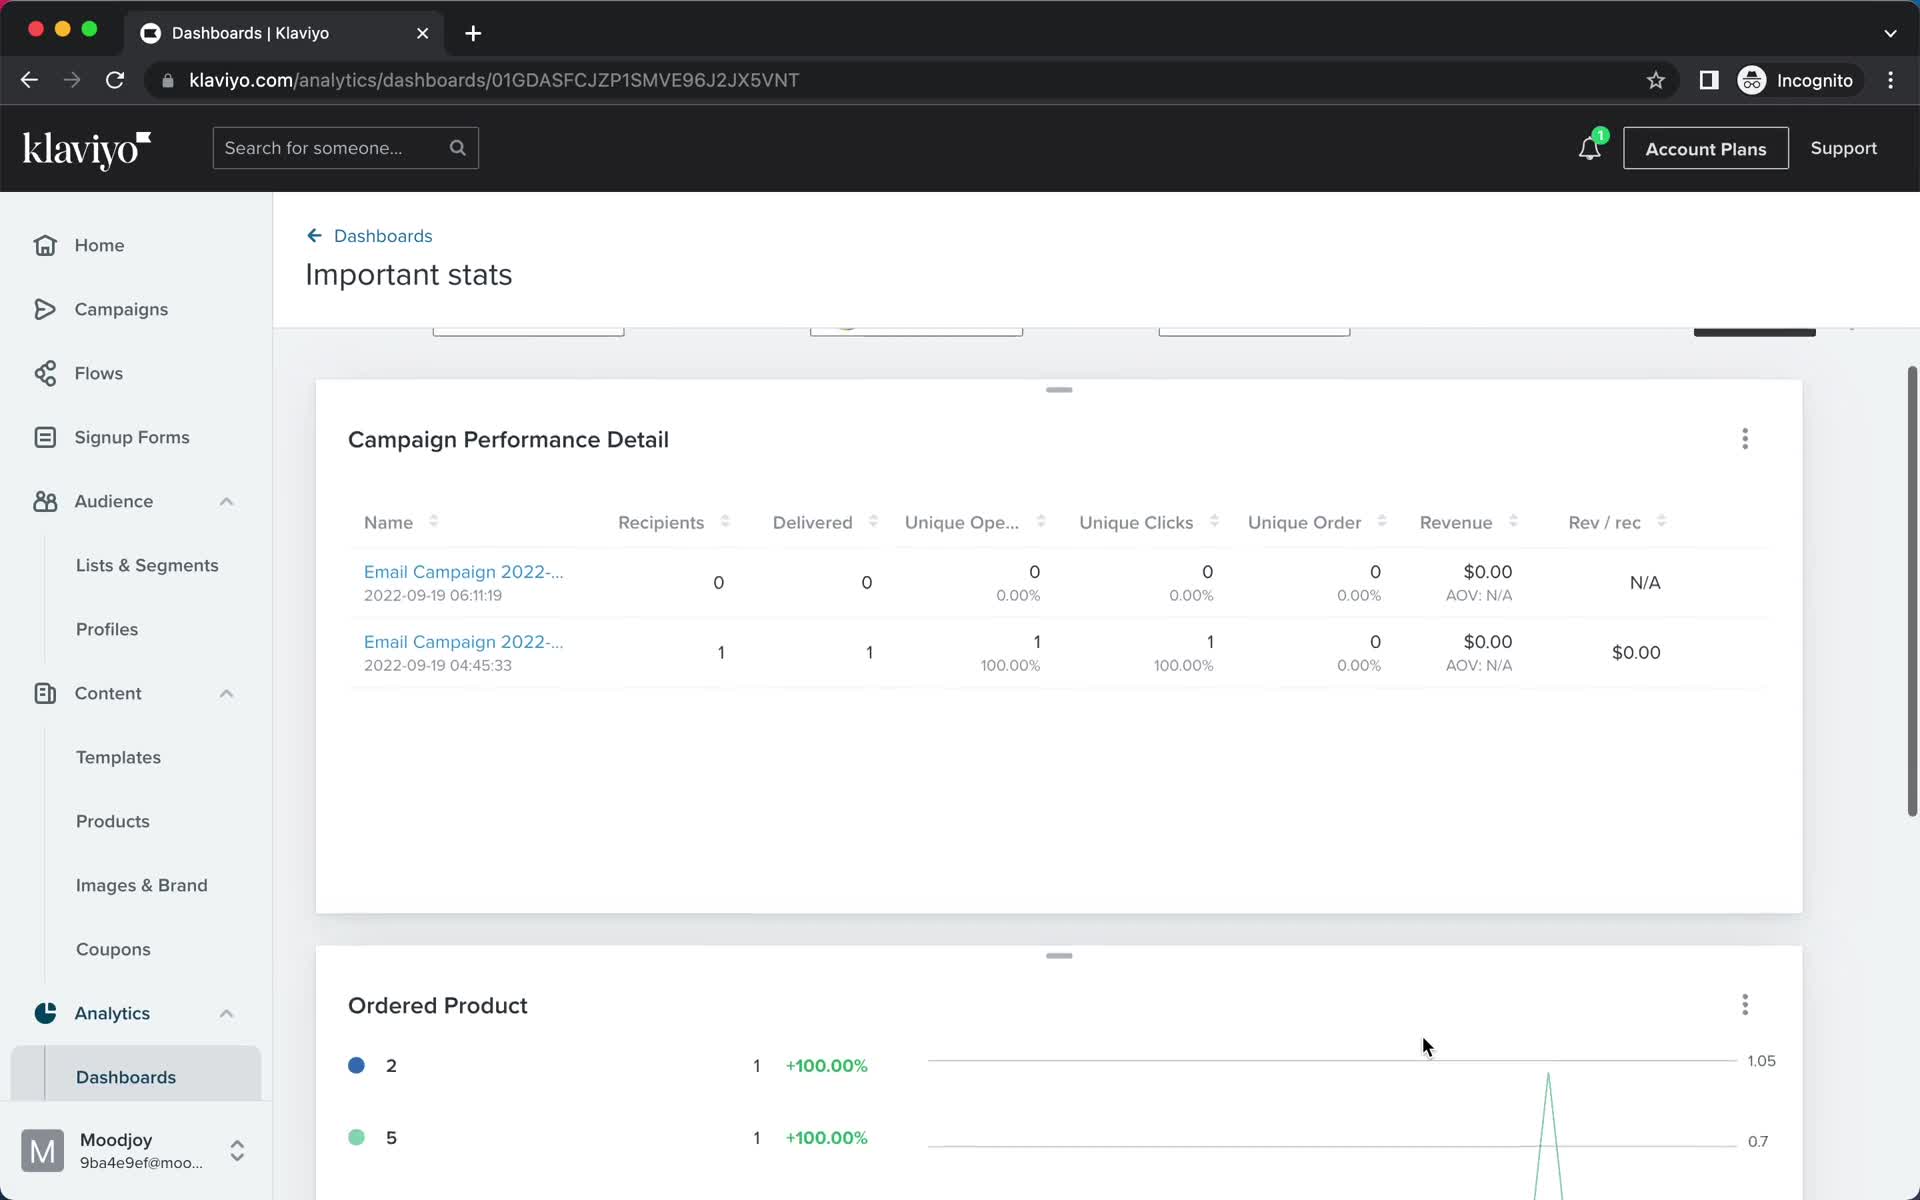Click the browser address bar URL
The image size is (1920, 1200).
point(494,80)
